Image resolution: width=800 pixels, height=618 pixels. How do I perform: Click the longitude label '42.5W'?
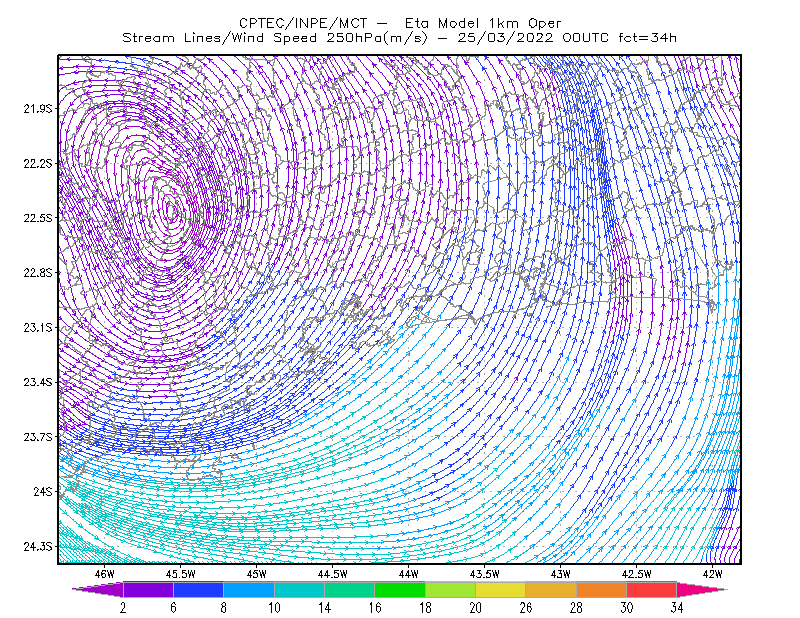tap(637, 574)
